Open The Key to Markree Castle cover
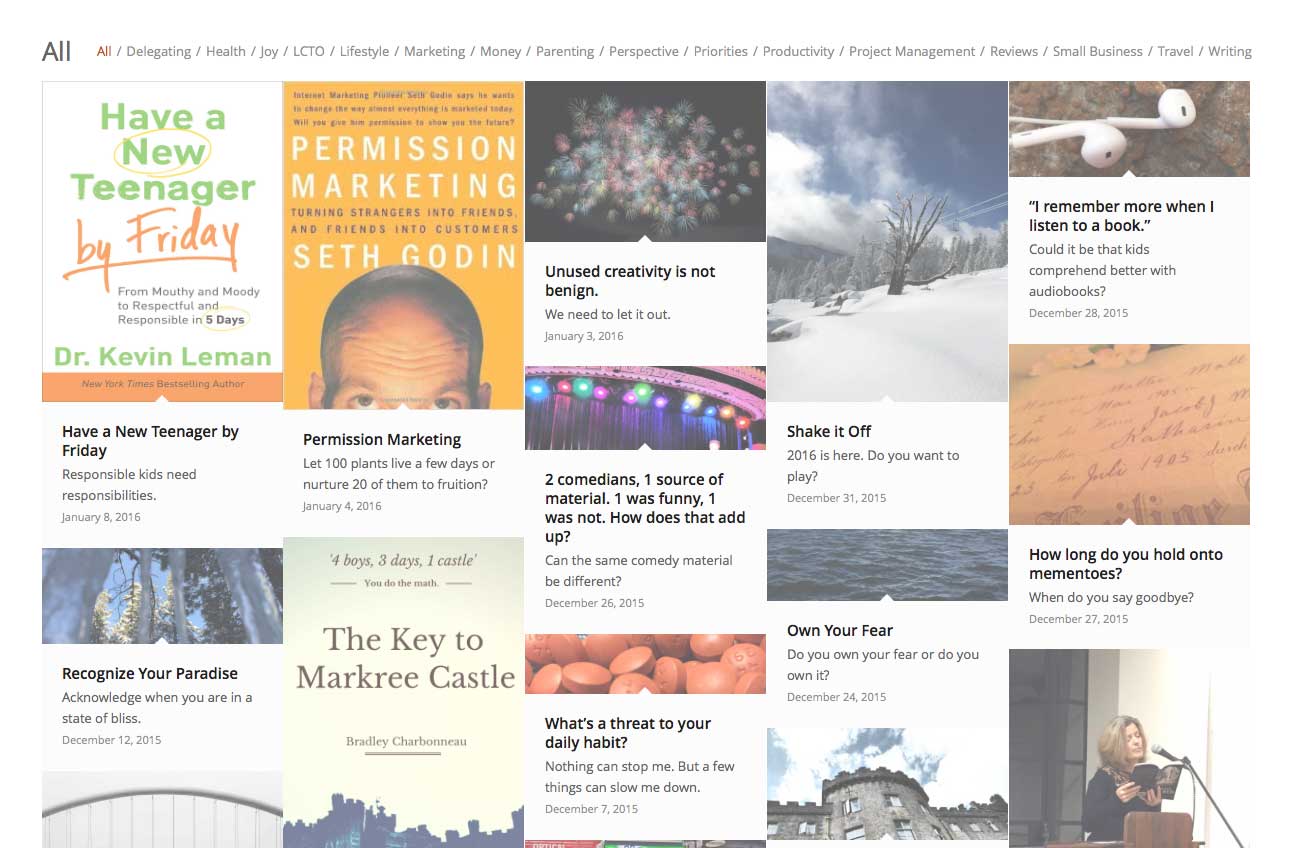 coord(404,692)
